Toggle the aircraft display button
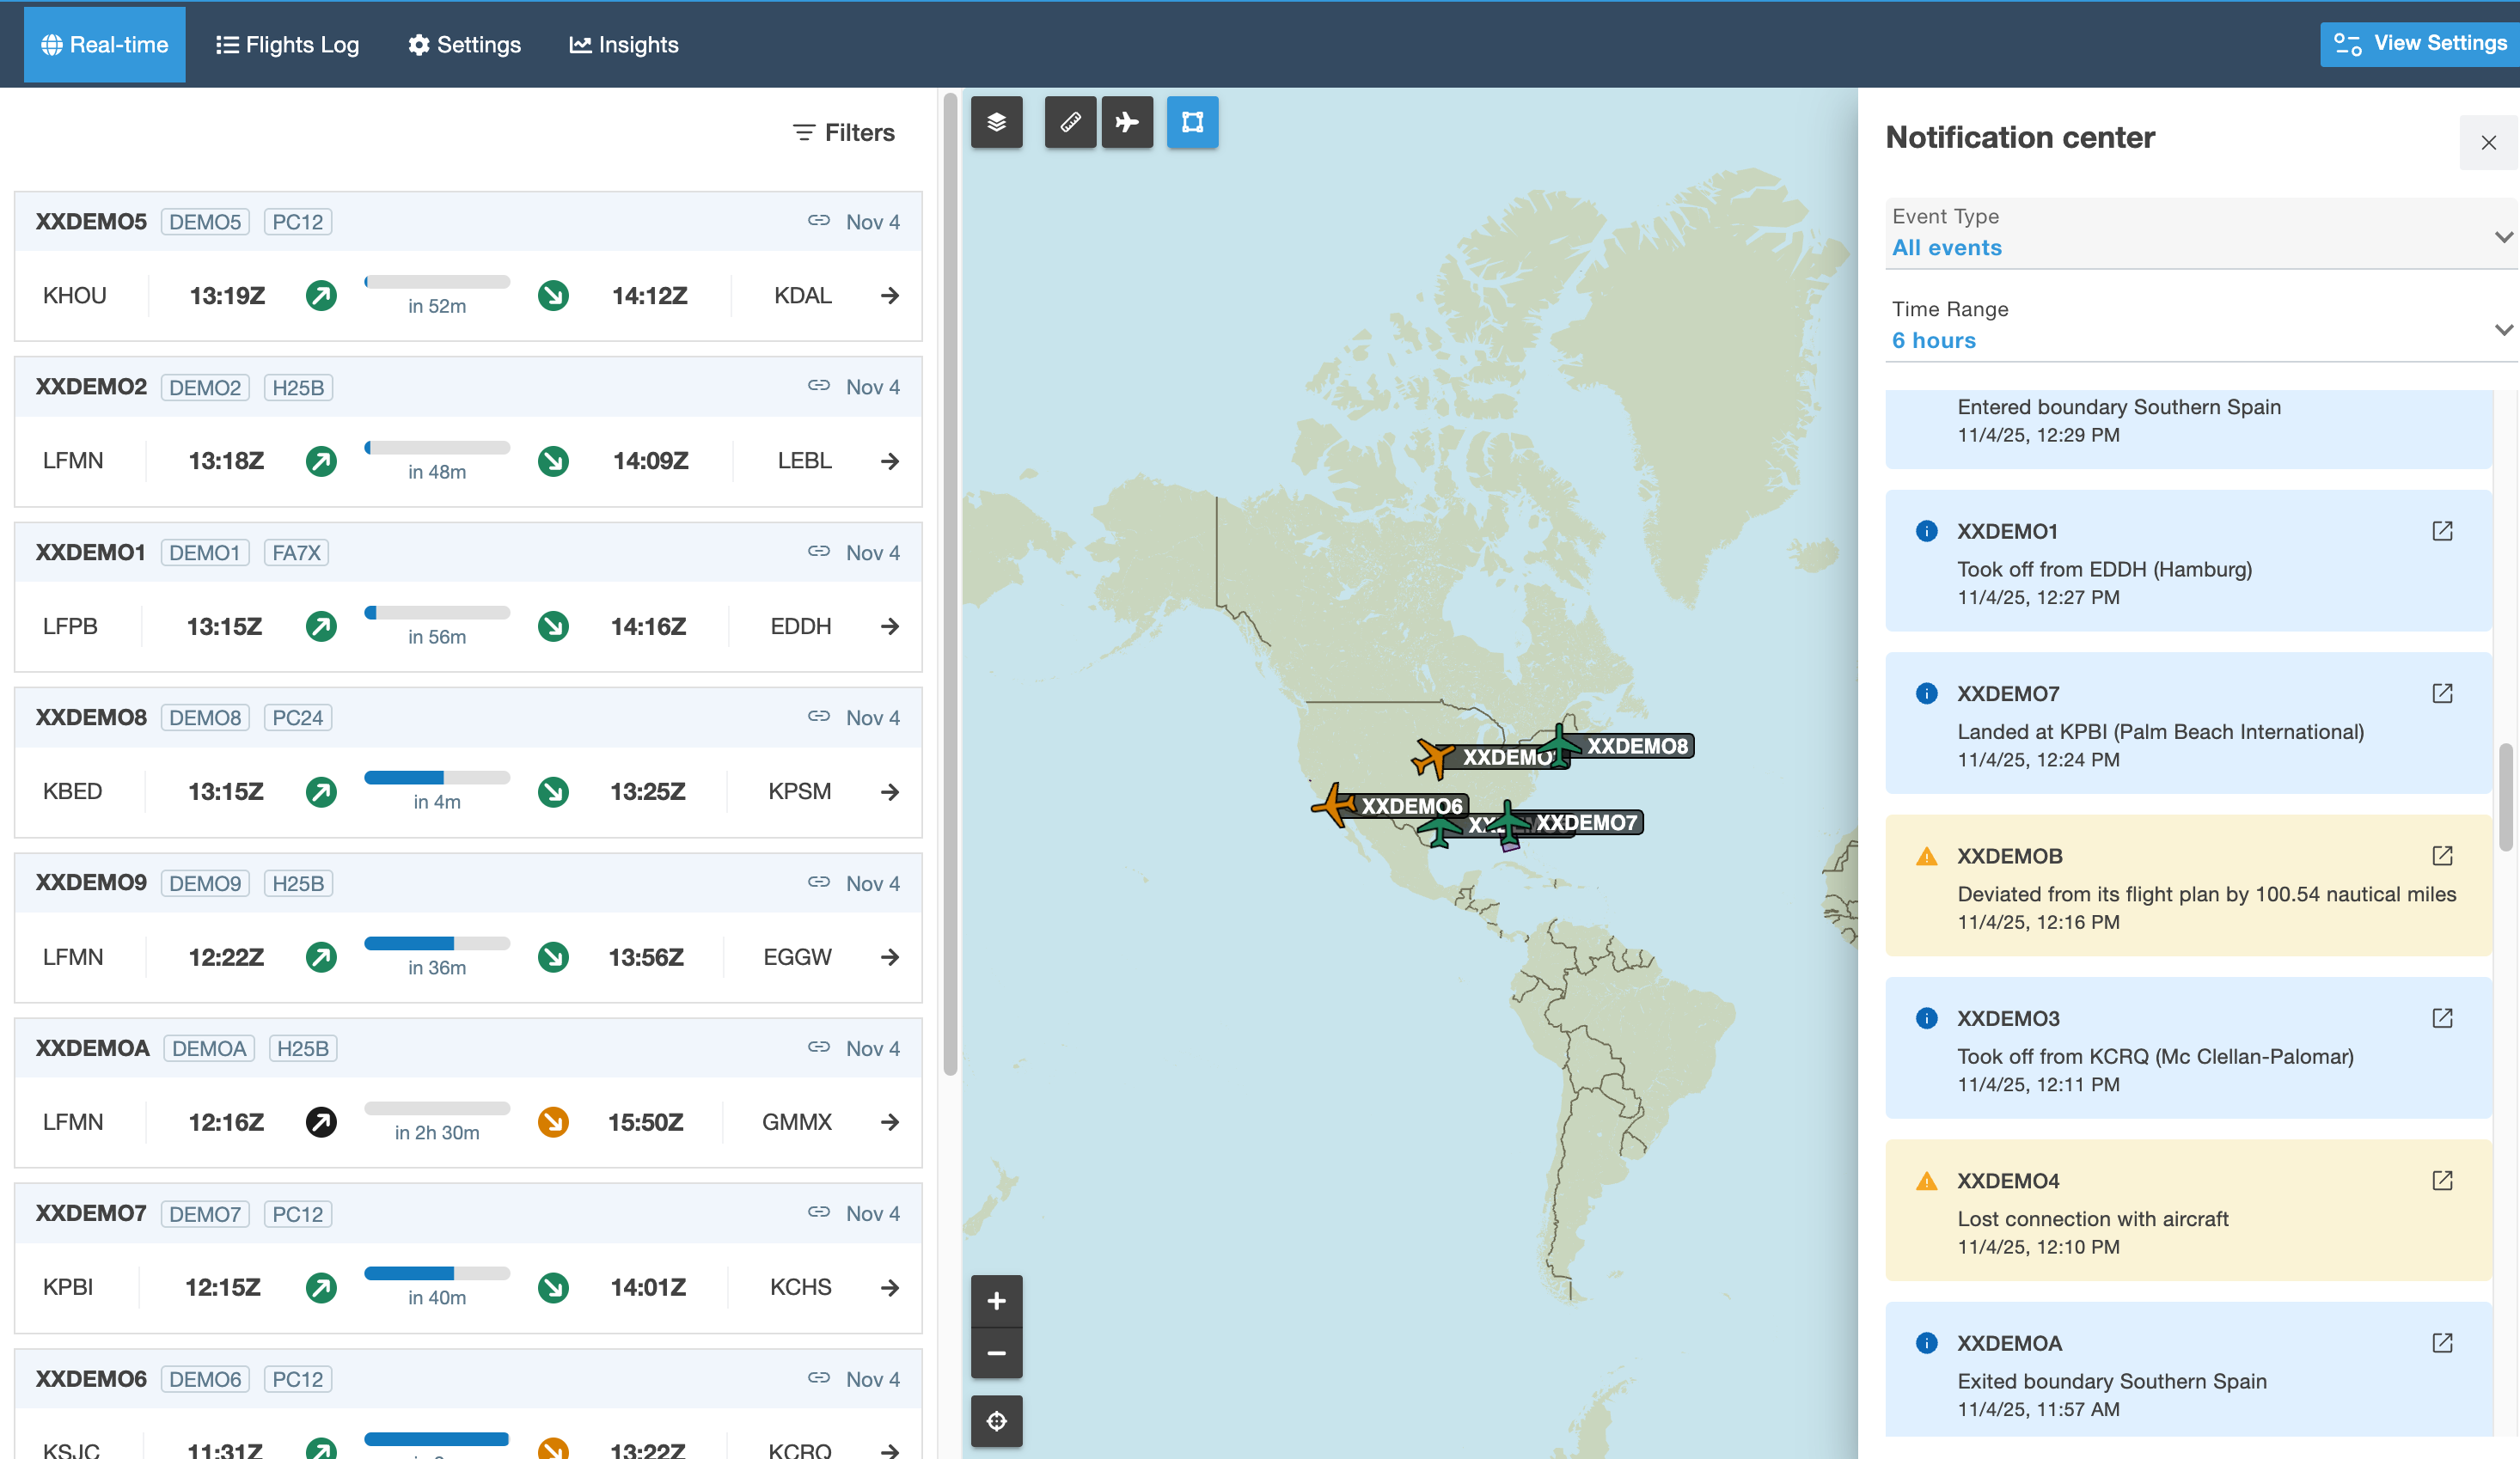2520x1459 pixels. click(1127, 122)
